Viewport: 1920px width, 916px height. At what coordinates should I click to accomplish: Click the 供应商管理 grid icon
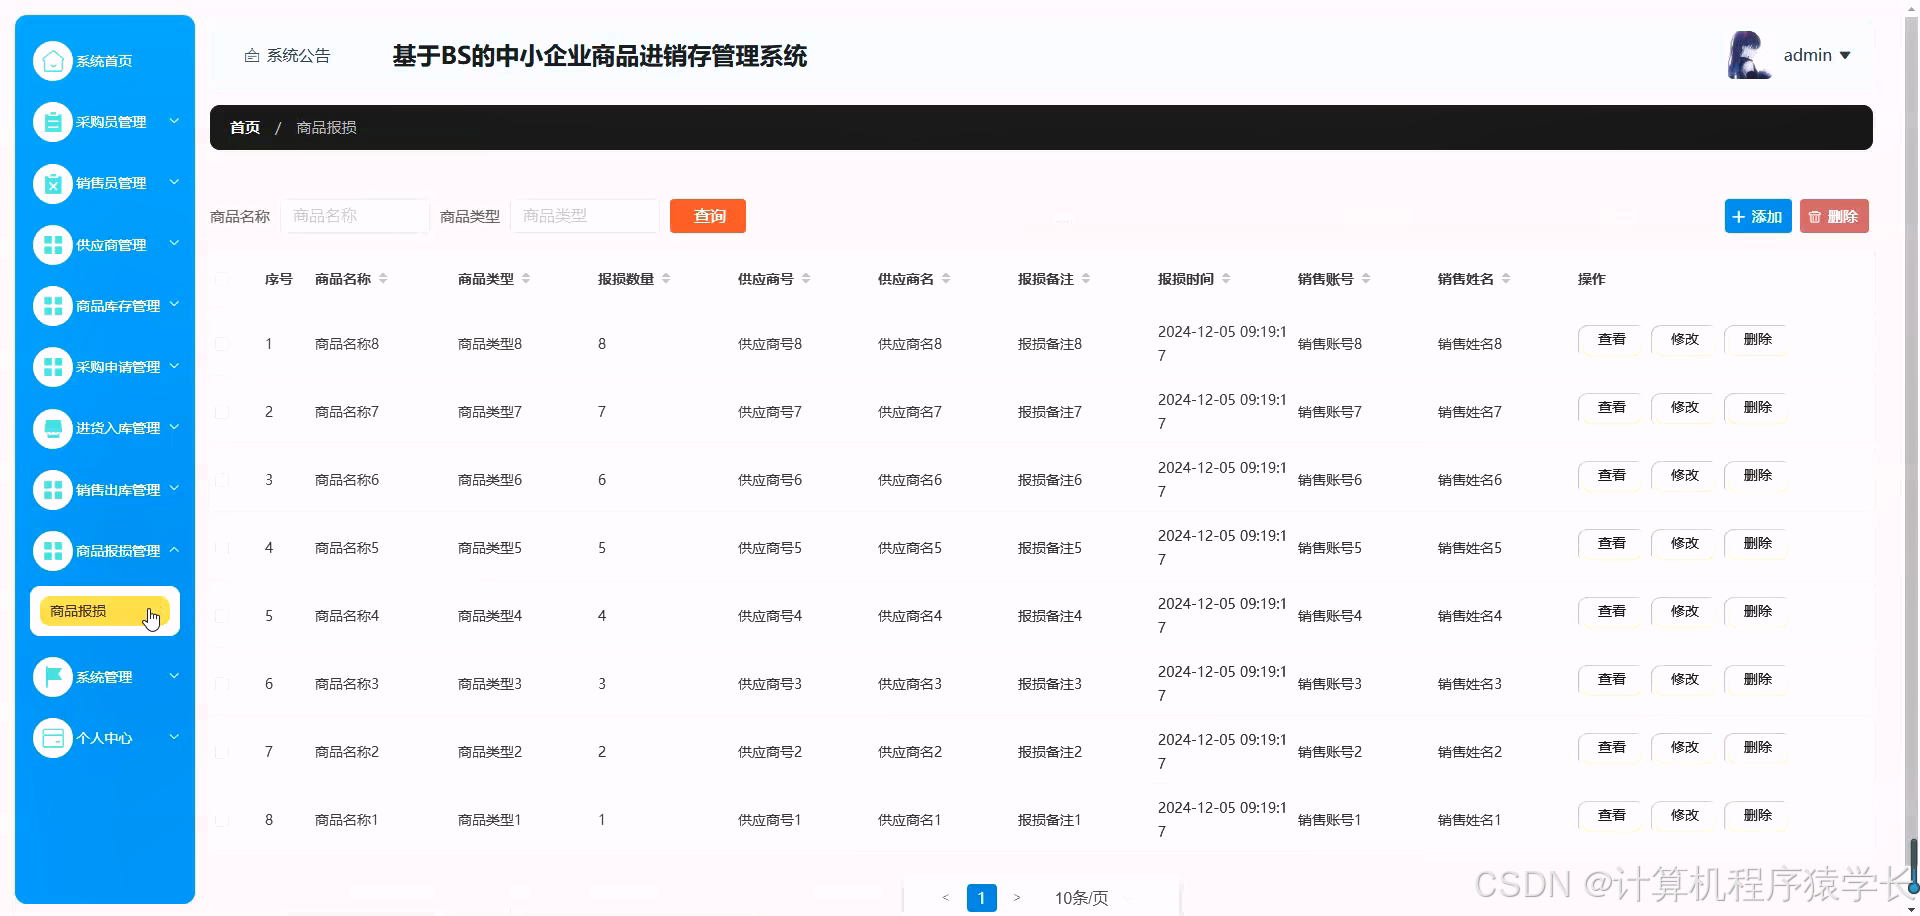[x=53, y=244]
